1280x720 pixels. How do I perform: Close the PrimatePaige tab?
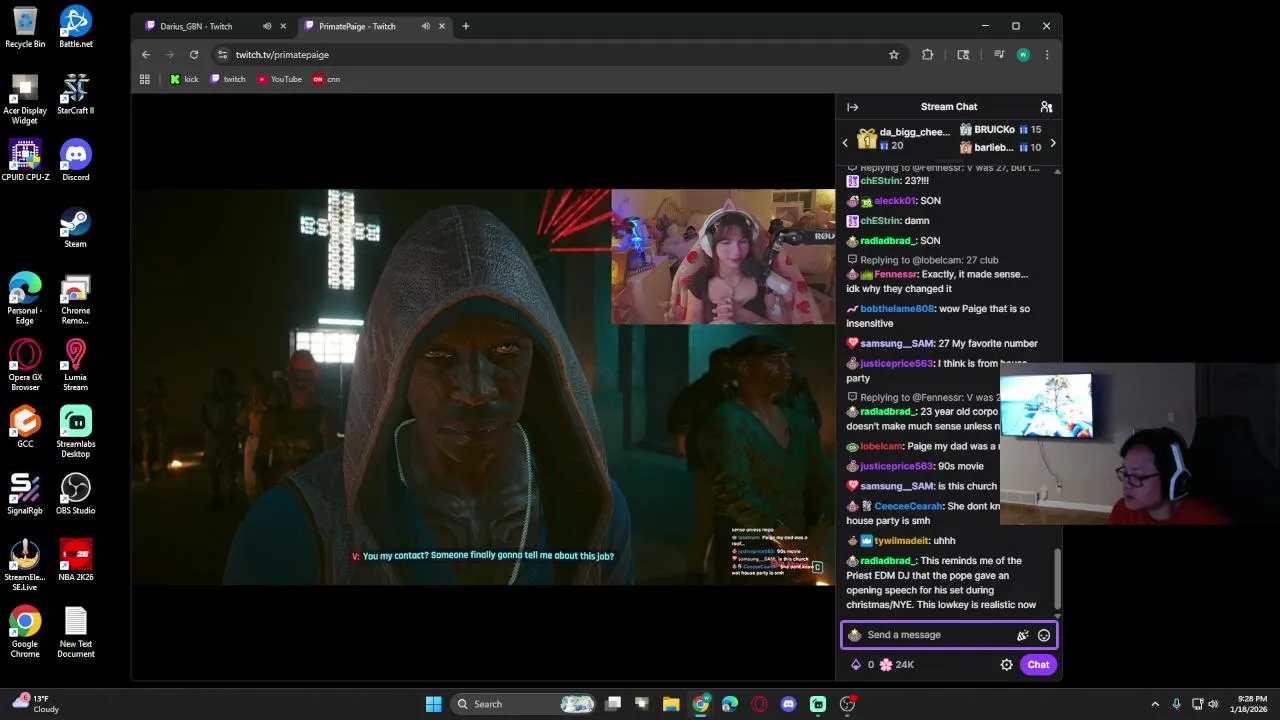point(442,26)
